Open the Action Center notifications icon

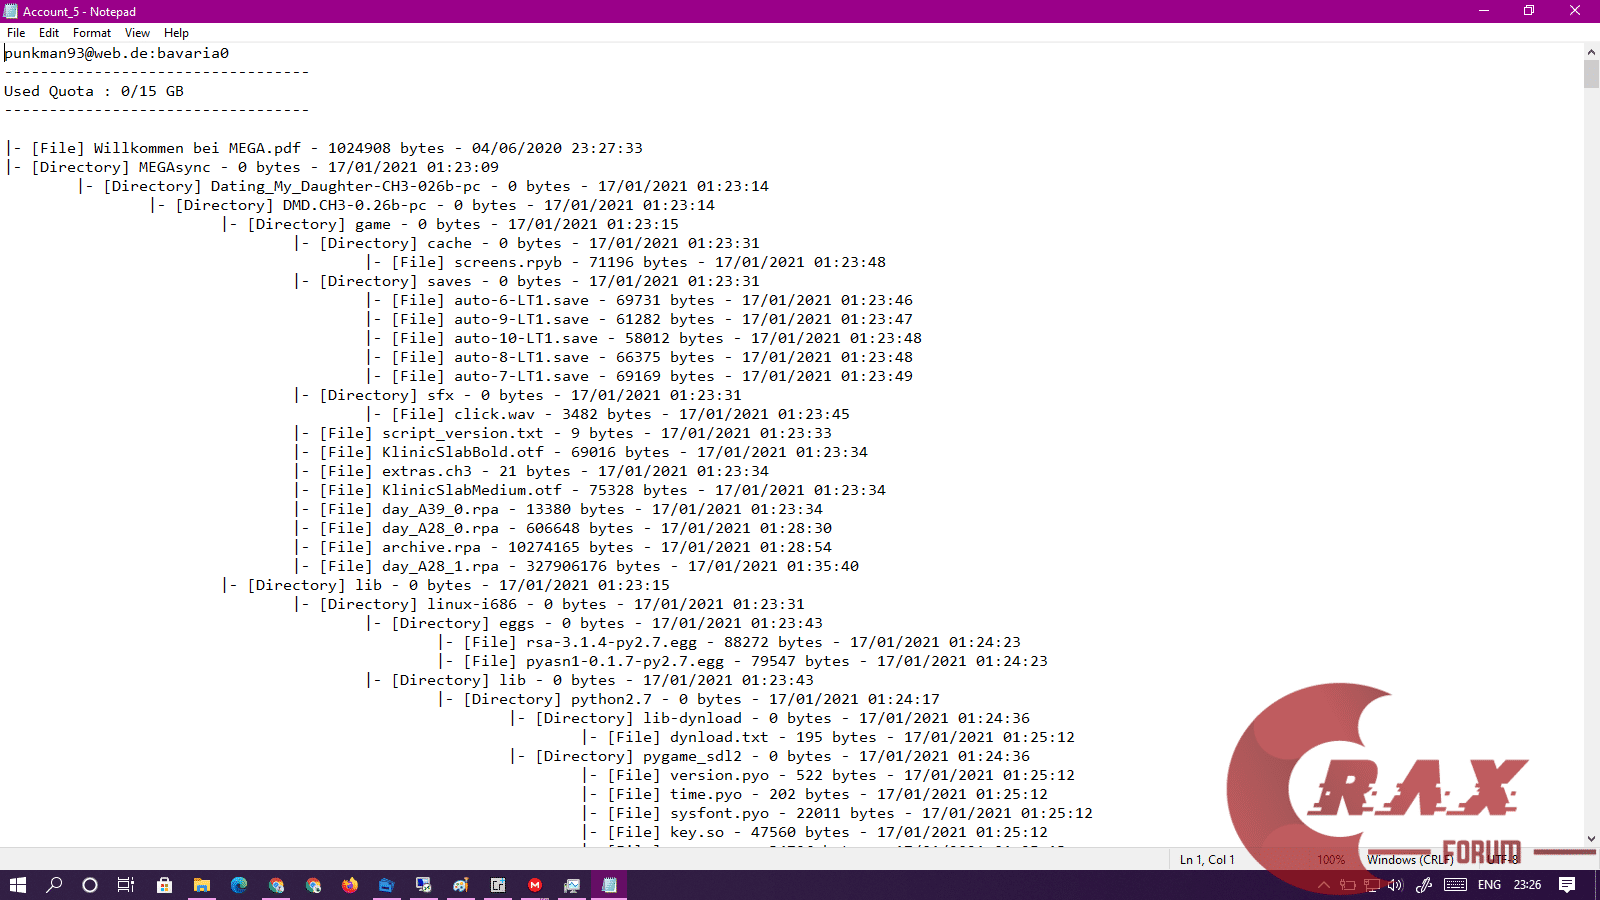click(x=1567, y=885)
